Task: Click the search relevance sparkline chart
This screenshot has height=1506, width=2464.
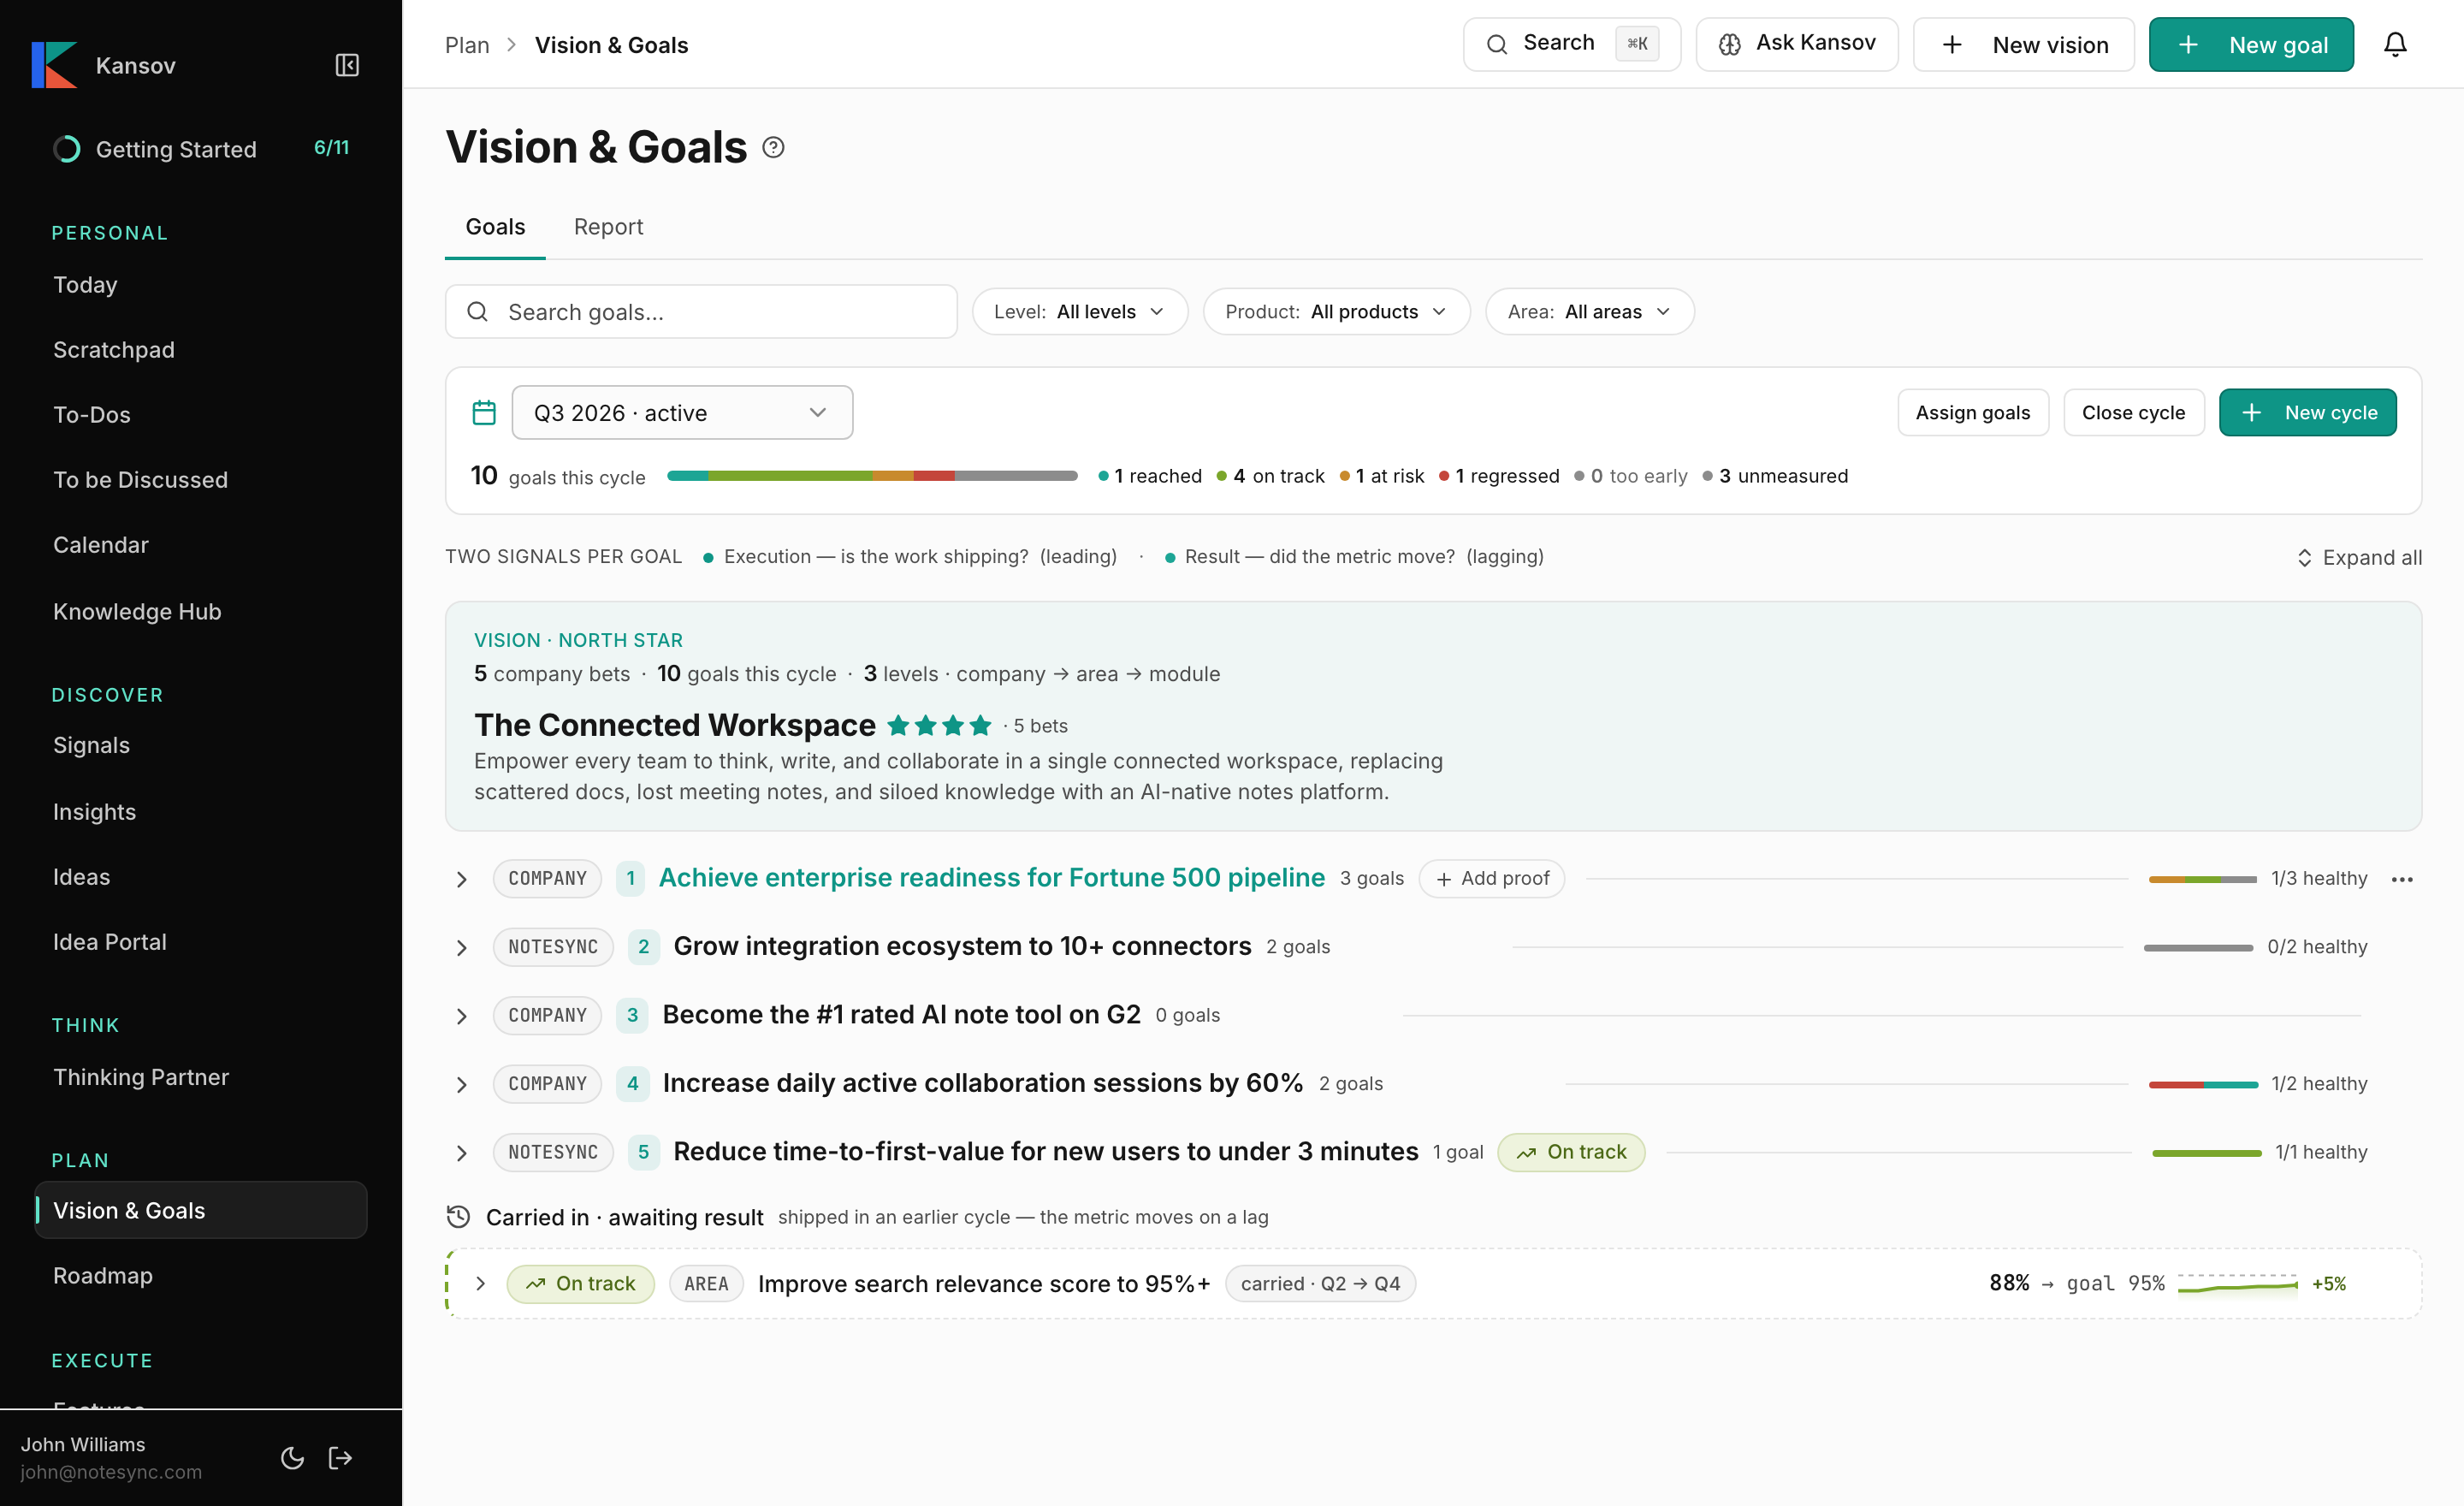Action: tap(2237, 1284)
